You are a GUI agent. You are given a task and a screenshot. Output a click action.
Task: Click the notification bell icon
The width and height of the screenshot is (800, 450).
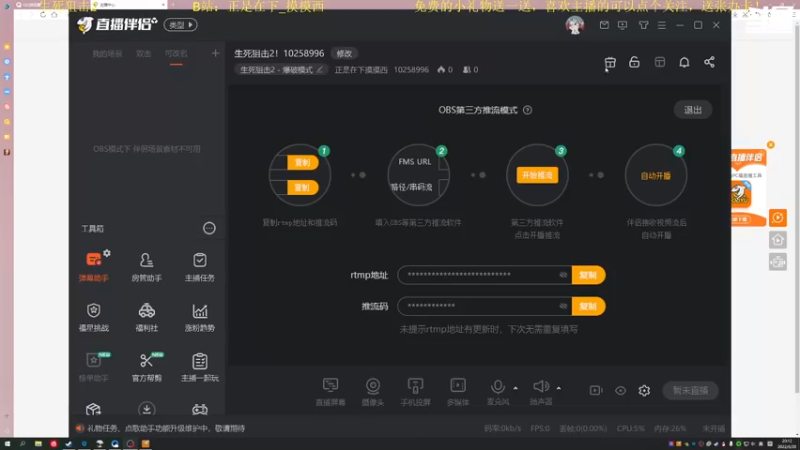point(684,62)
